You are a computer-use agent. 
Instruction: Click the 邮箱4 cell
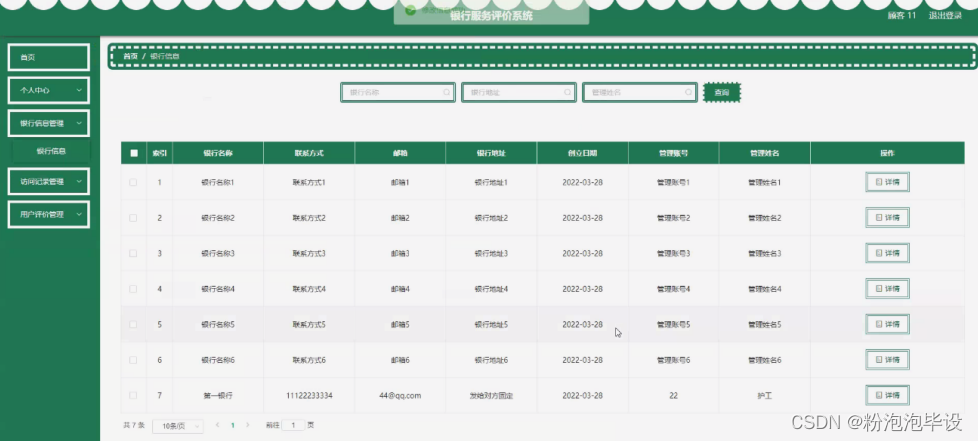point(400,289)
